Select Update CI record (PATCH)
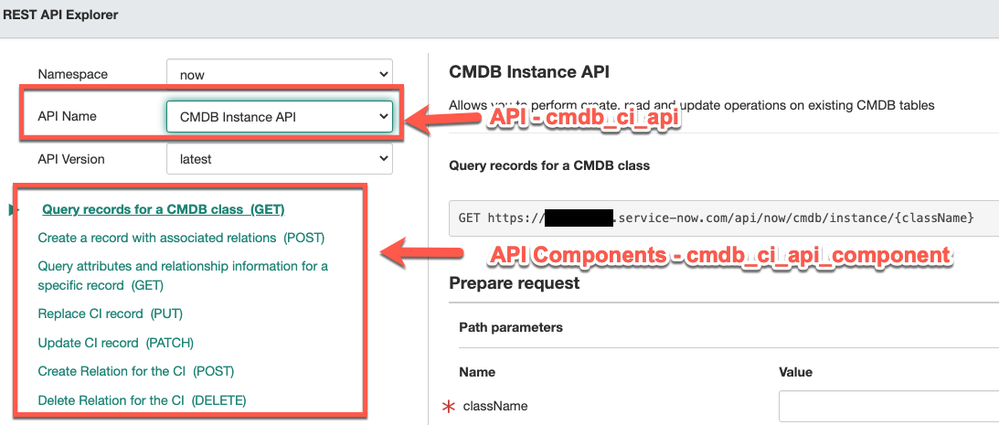 tap(115, 343)
